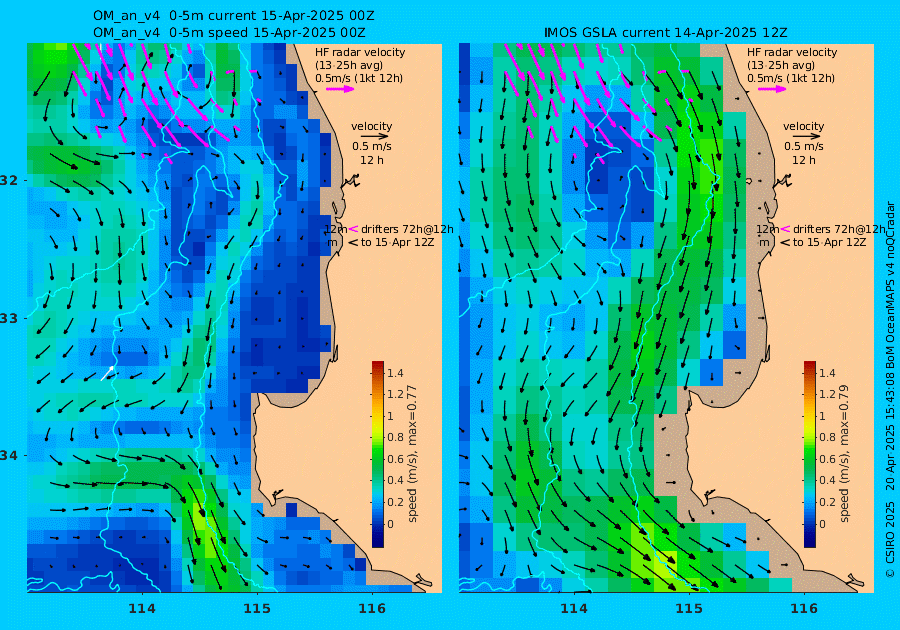
Task: Click the '1.2' tick on the left colorbar
Action: click(x=395, y=395)
